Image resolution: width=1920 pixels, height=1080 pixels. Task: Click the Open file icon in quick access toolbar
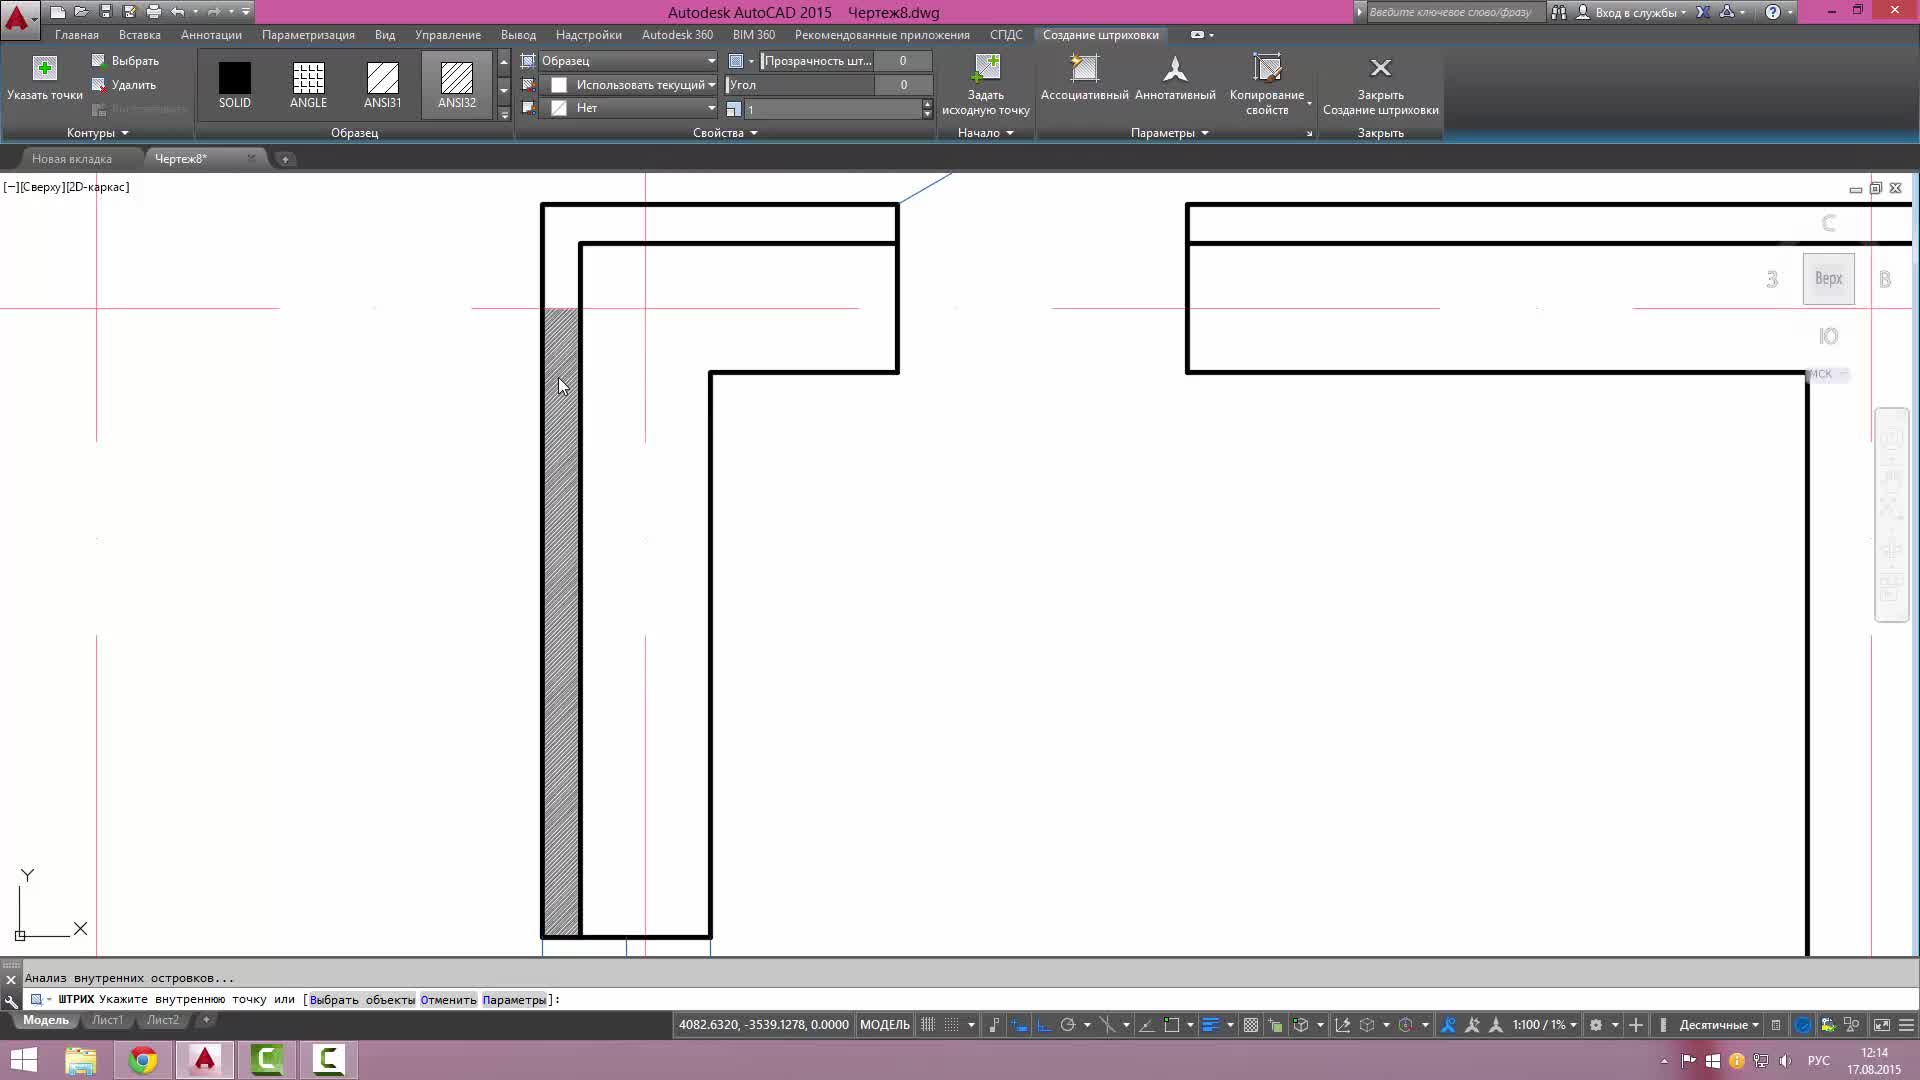point(81,12)
